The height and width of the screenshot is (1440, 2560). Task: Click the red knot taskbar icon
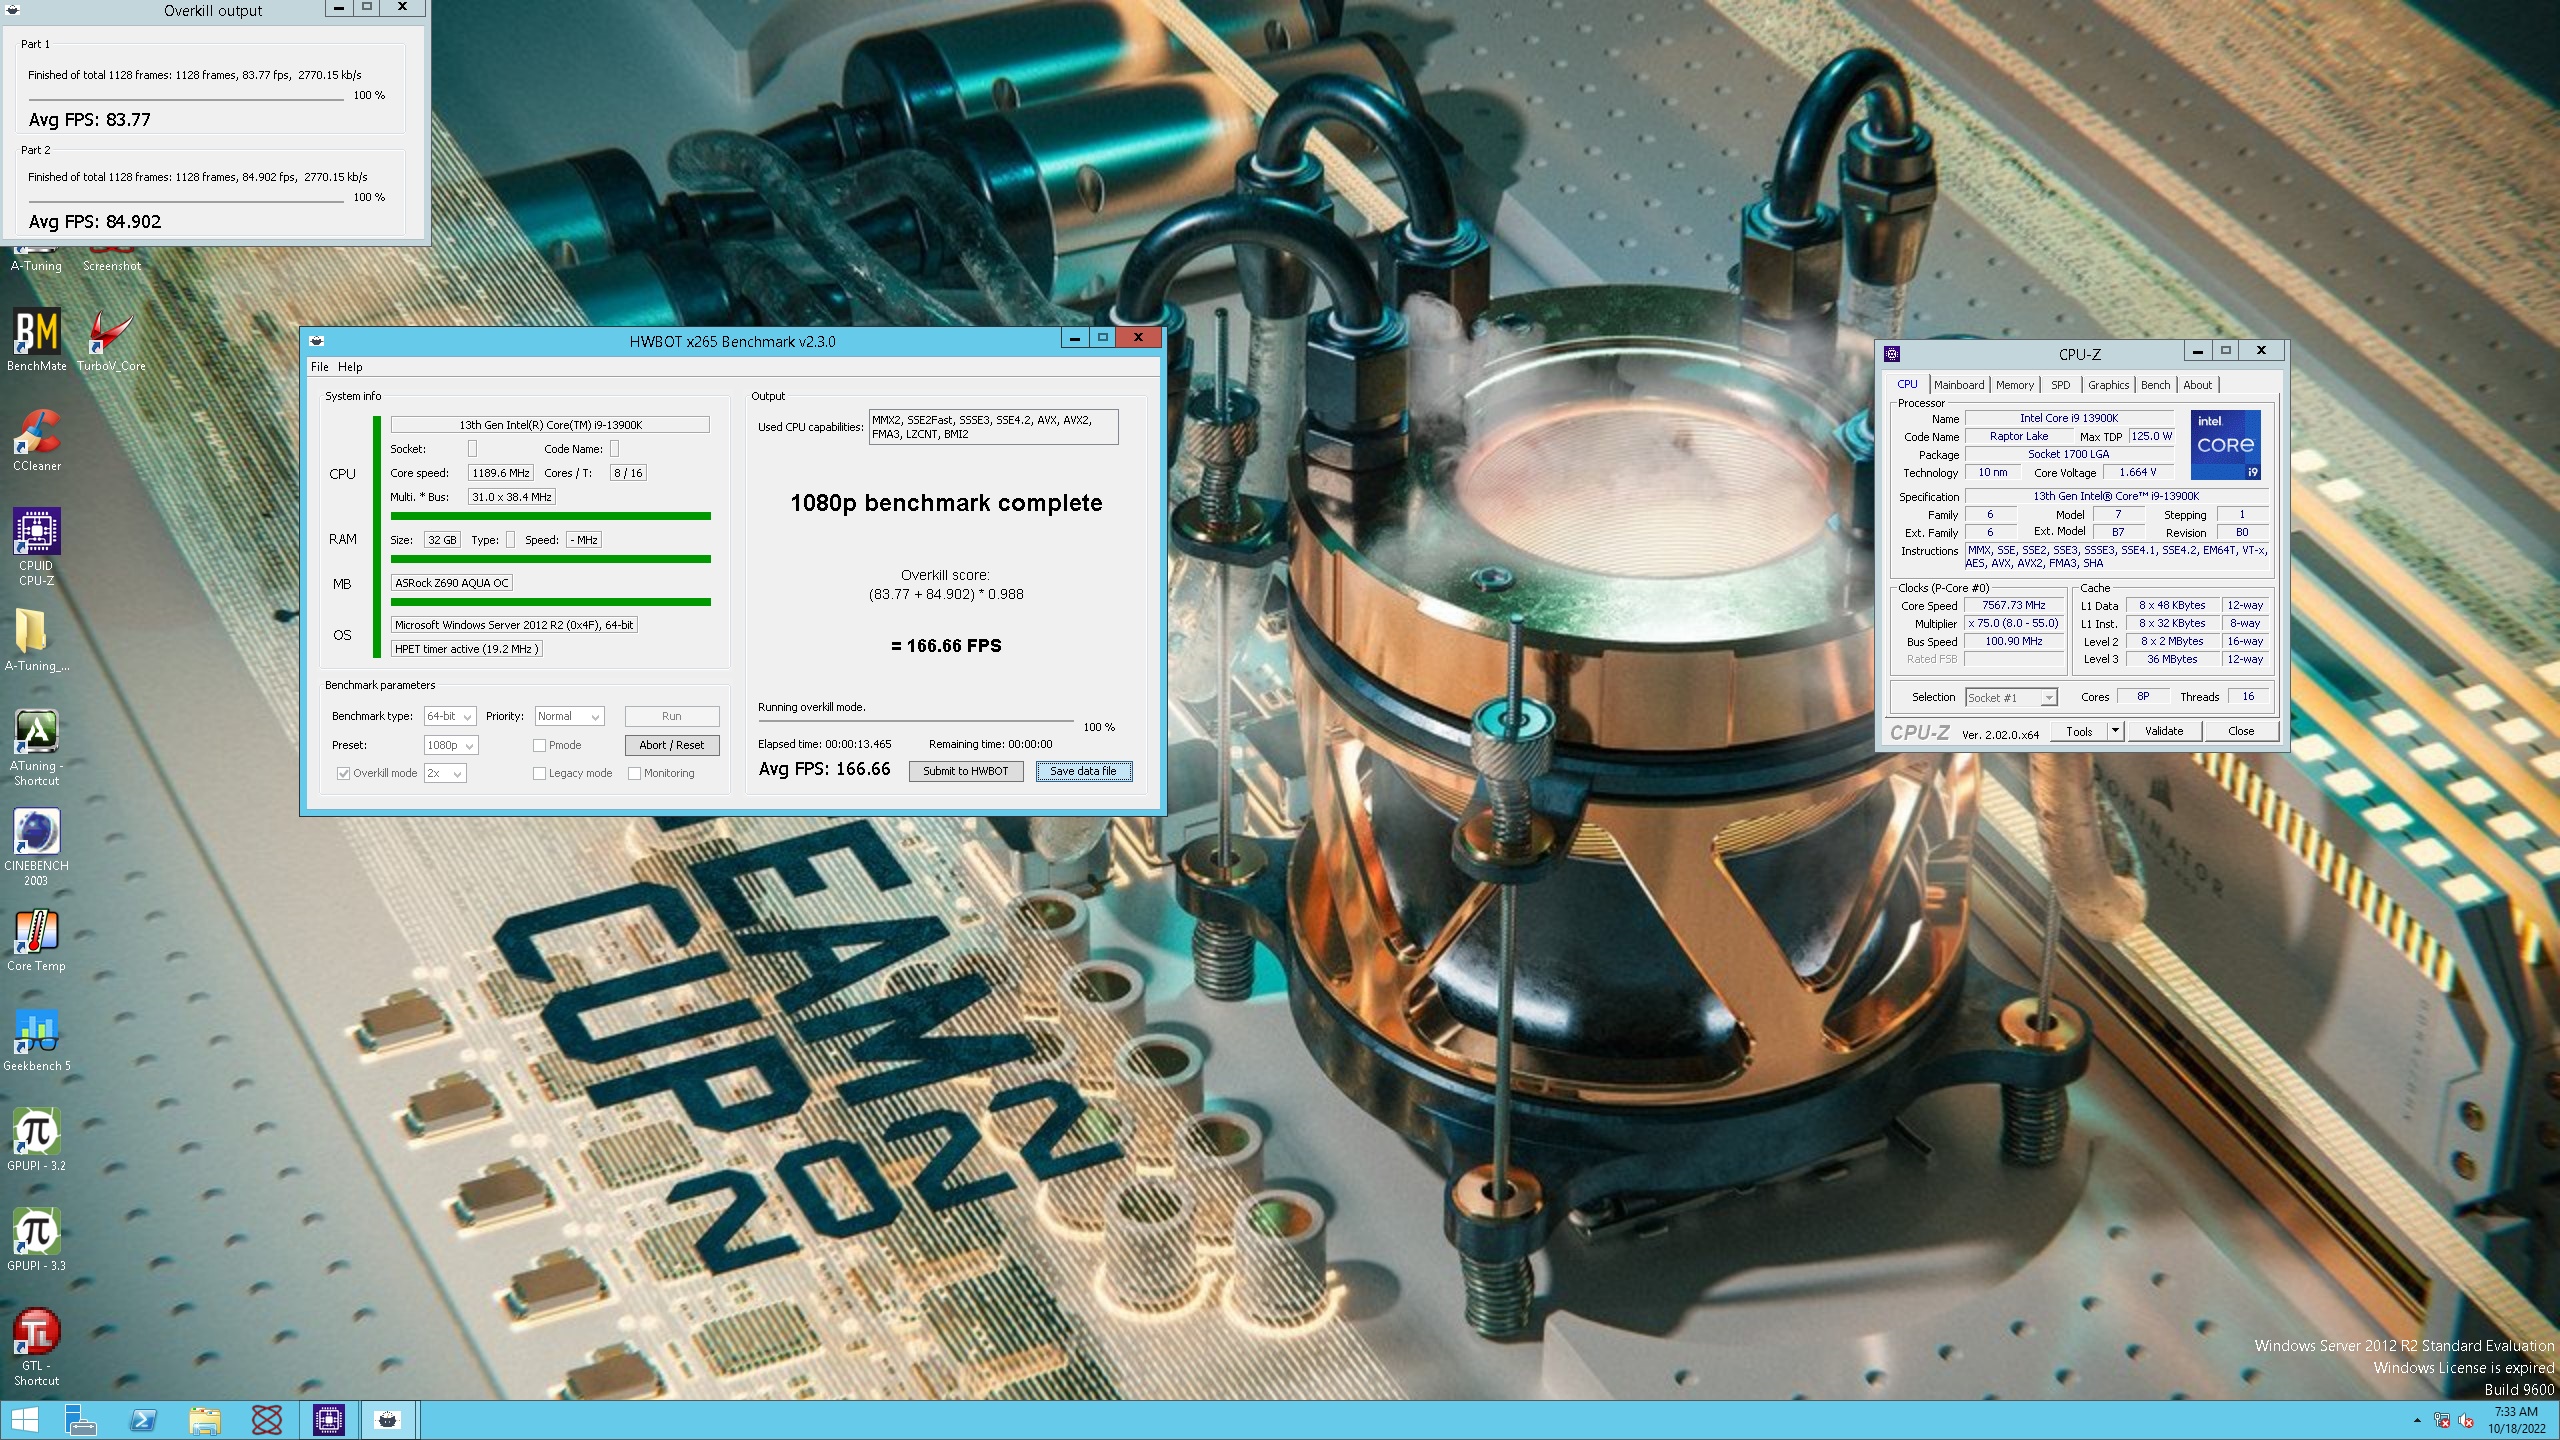pyautogui.click(x=266, y=1420)
